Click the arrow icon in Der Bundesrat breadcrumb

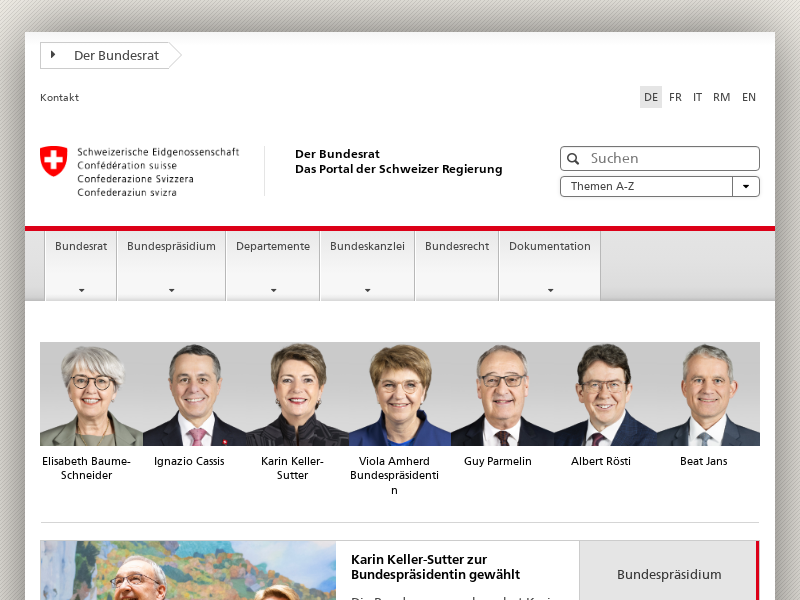click(x=53, y=55)
